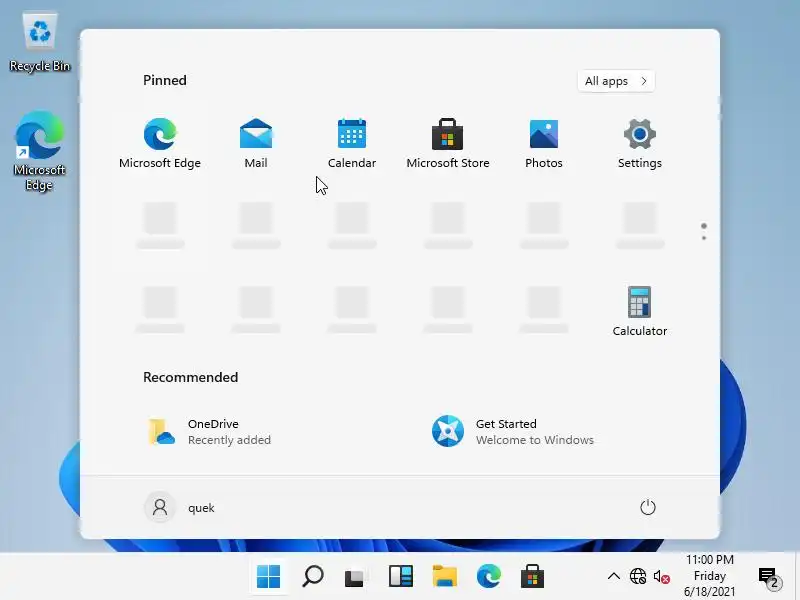Open the Widgets panel on taskbar
Image resolution: width=800 pixels, height=600 pixels.
[401, 577]
